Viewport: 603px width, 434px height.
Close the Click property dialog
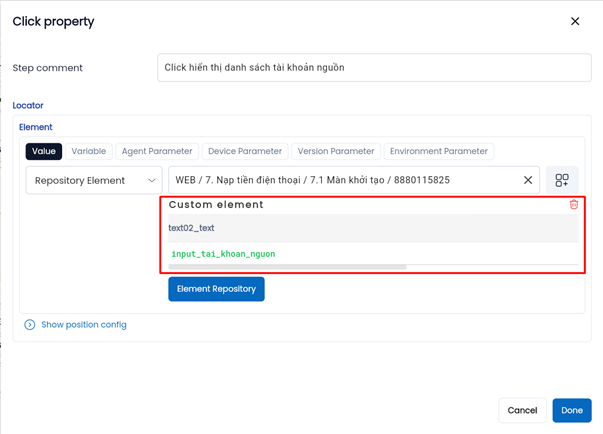pyautogui.click(x=575, y=21)
